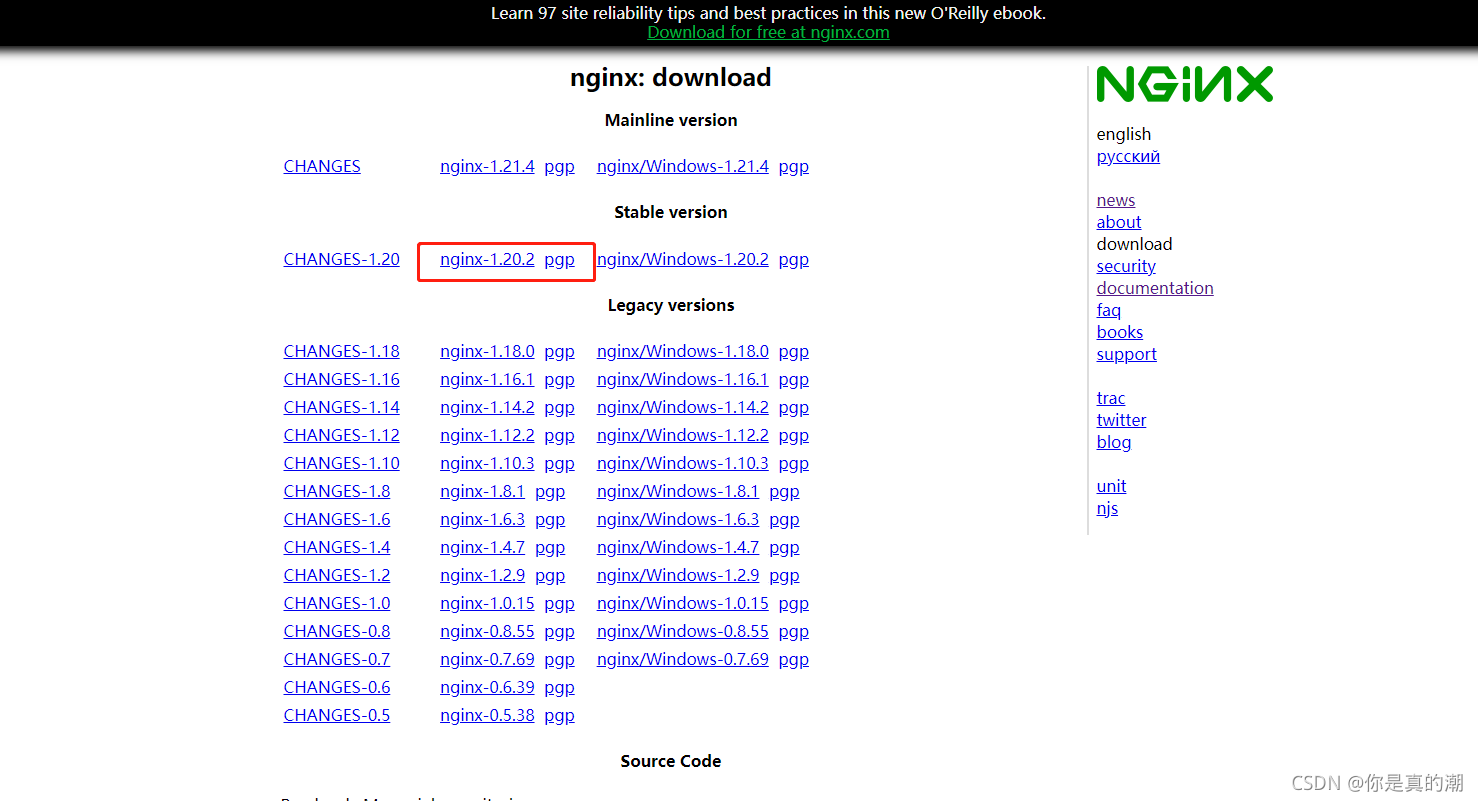
Task: Download nginx-0.5.38 source
Action: click(487, 715)
